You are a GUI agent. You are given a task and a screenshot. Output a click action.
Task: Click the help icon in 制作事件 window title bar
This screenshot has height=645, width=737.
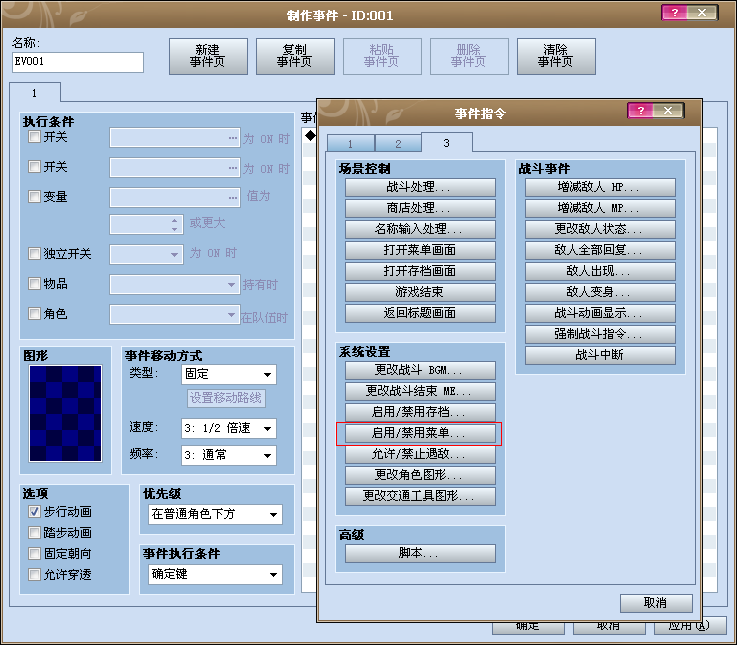(x=674, y=13)
